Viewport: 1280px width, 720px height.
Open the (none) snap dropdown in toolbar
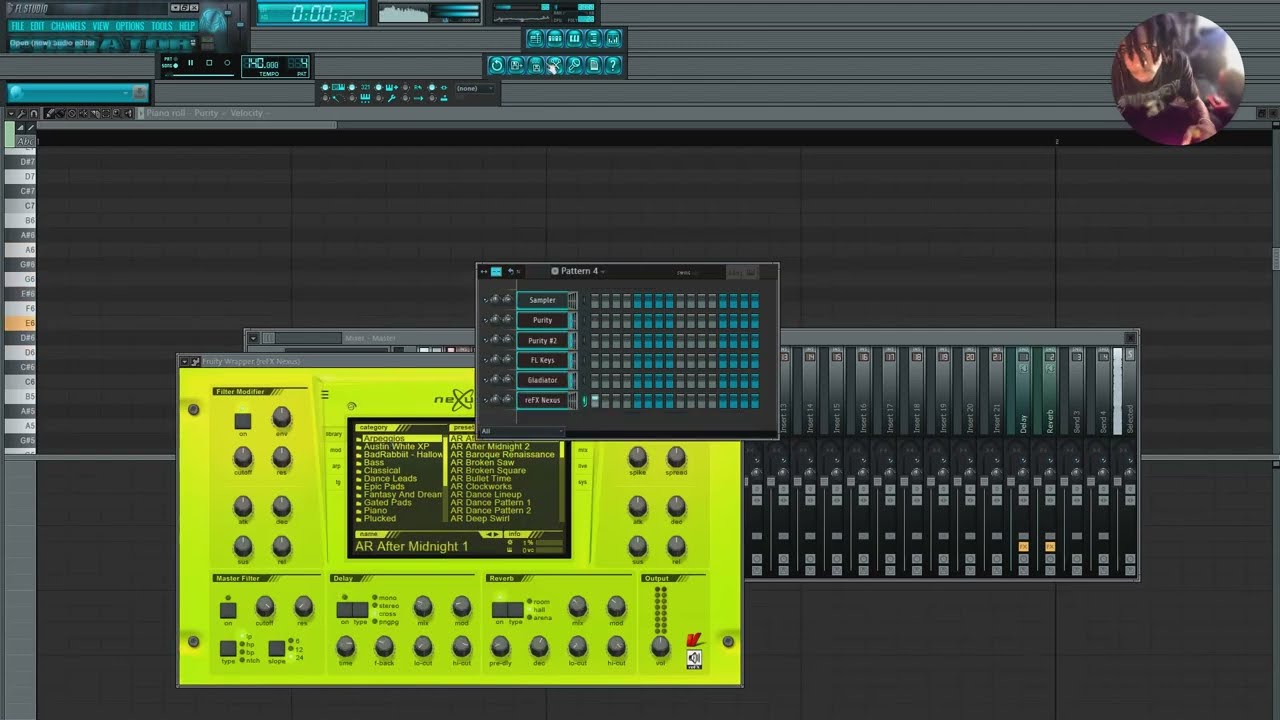pyautogui.click(x=475, y=88)
